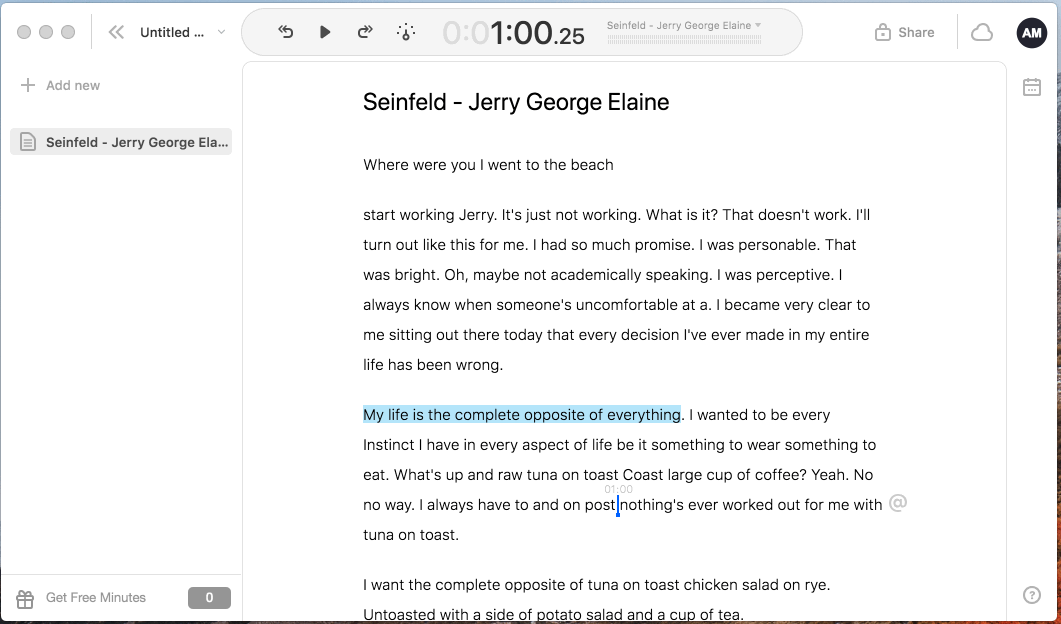This screenshot has width=1061, height=624.
Task: Open cloud sync status icon
Action: pos(982,32)
